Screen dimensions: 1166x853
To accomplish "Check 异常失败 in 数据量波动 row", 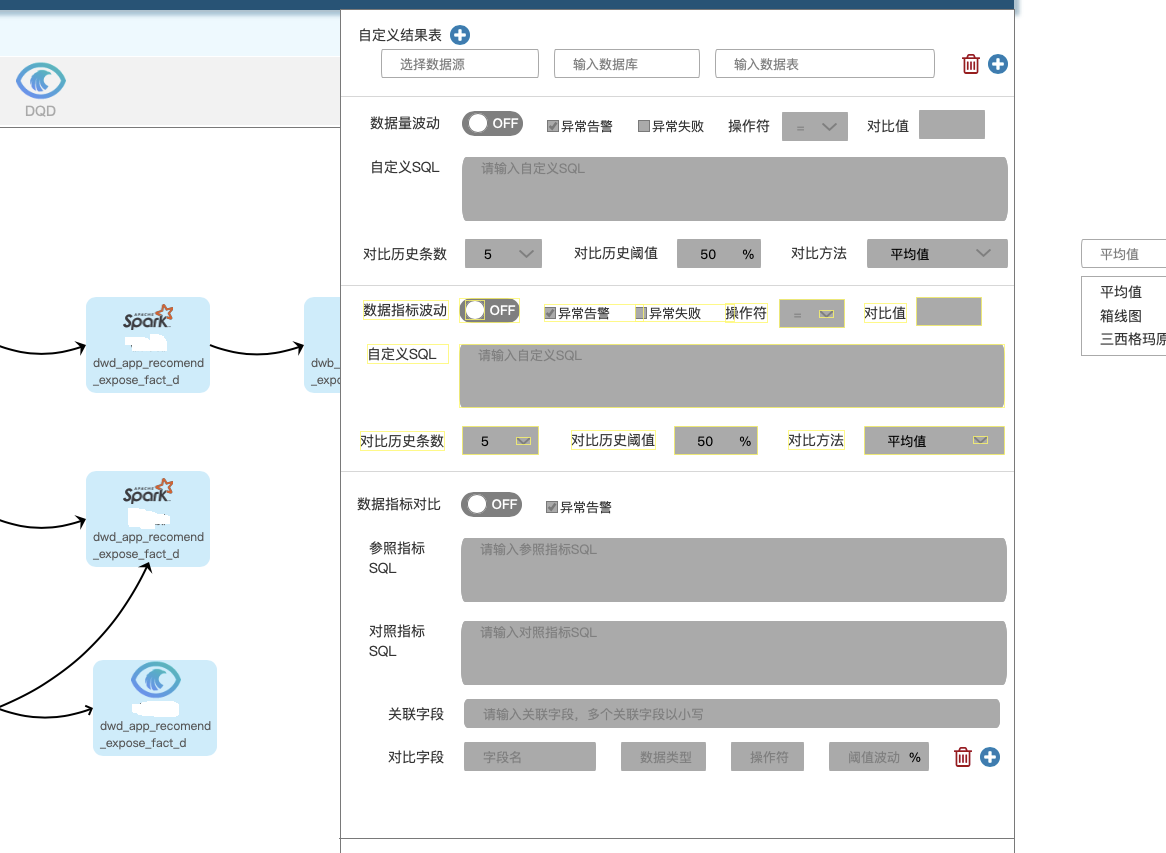I will [x=644, y=126].
